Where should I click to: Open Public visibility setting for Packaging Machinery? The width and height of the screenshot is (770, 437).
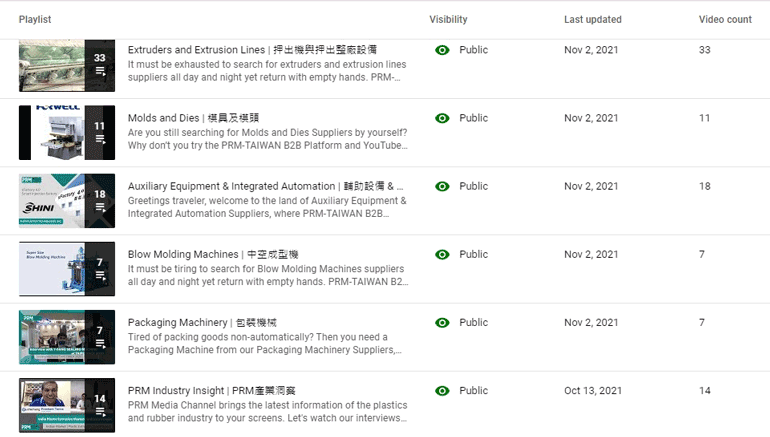click(x=473, y=323)
